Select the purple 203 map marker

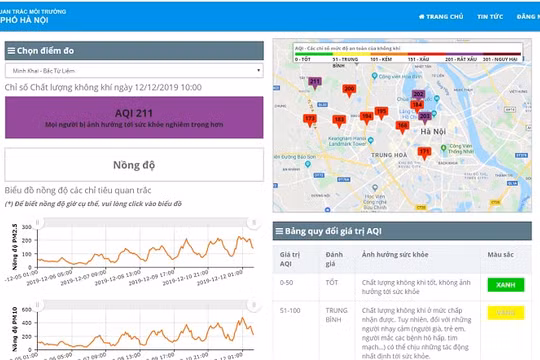tap(425, 117)
